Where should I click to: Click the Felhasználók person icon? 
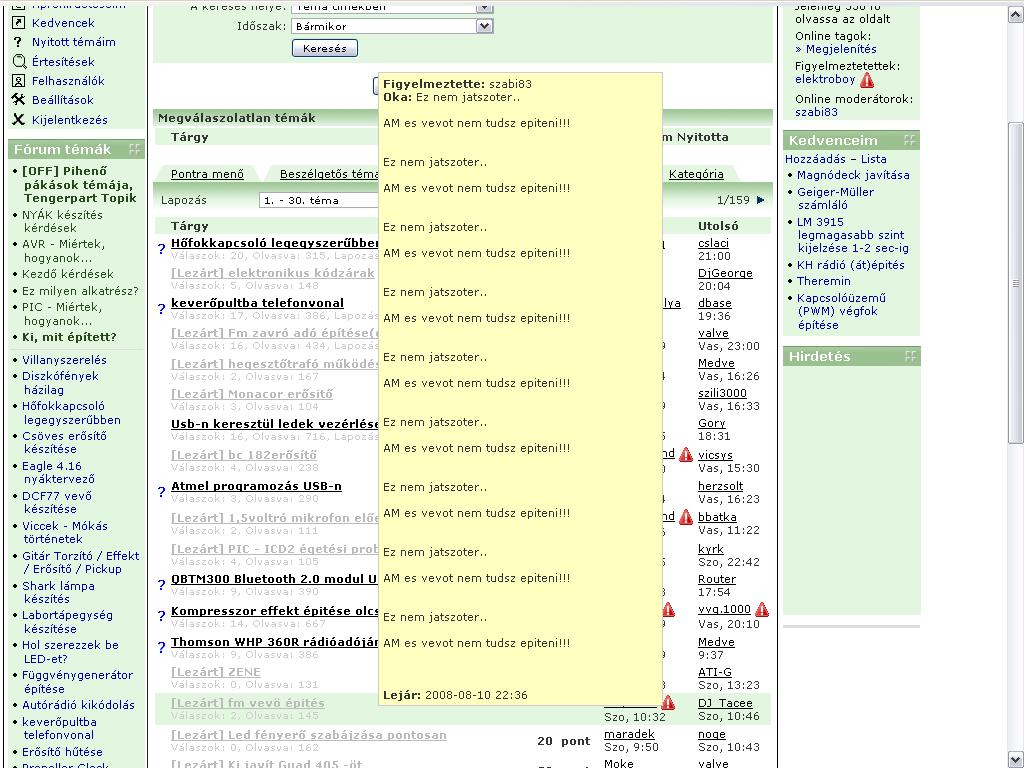click(19, 81)
